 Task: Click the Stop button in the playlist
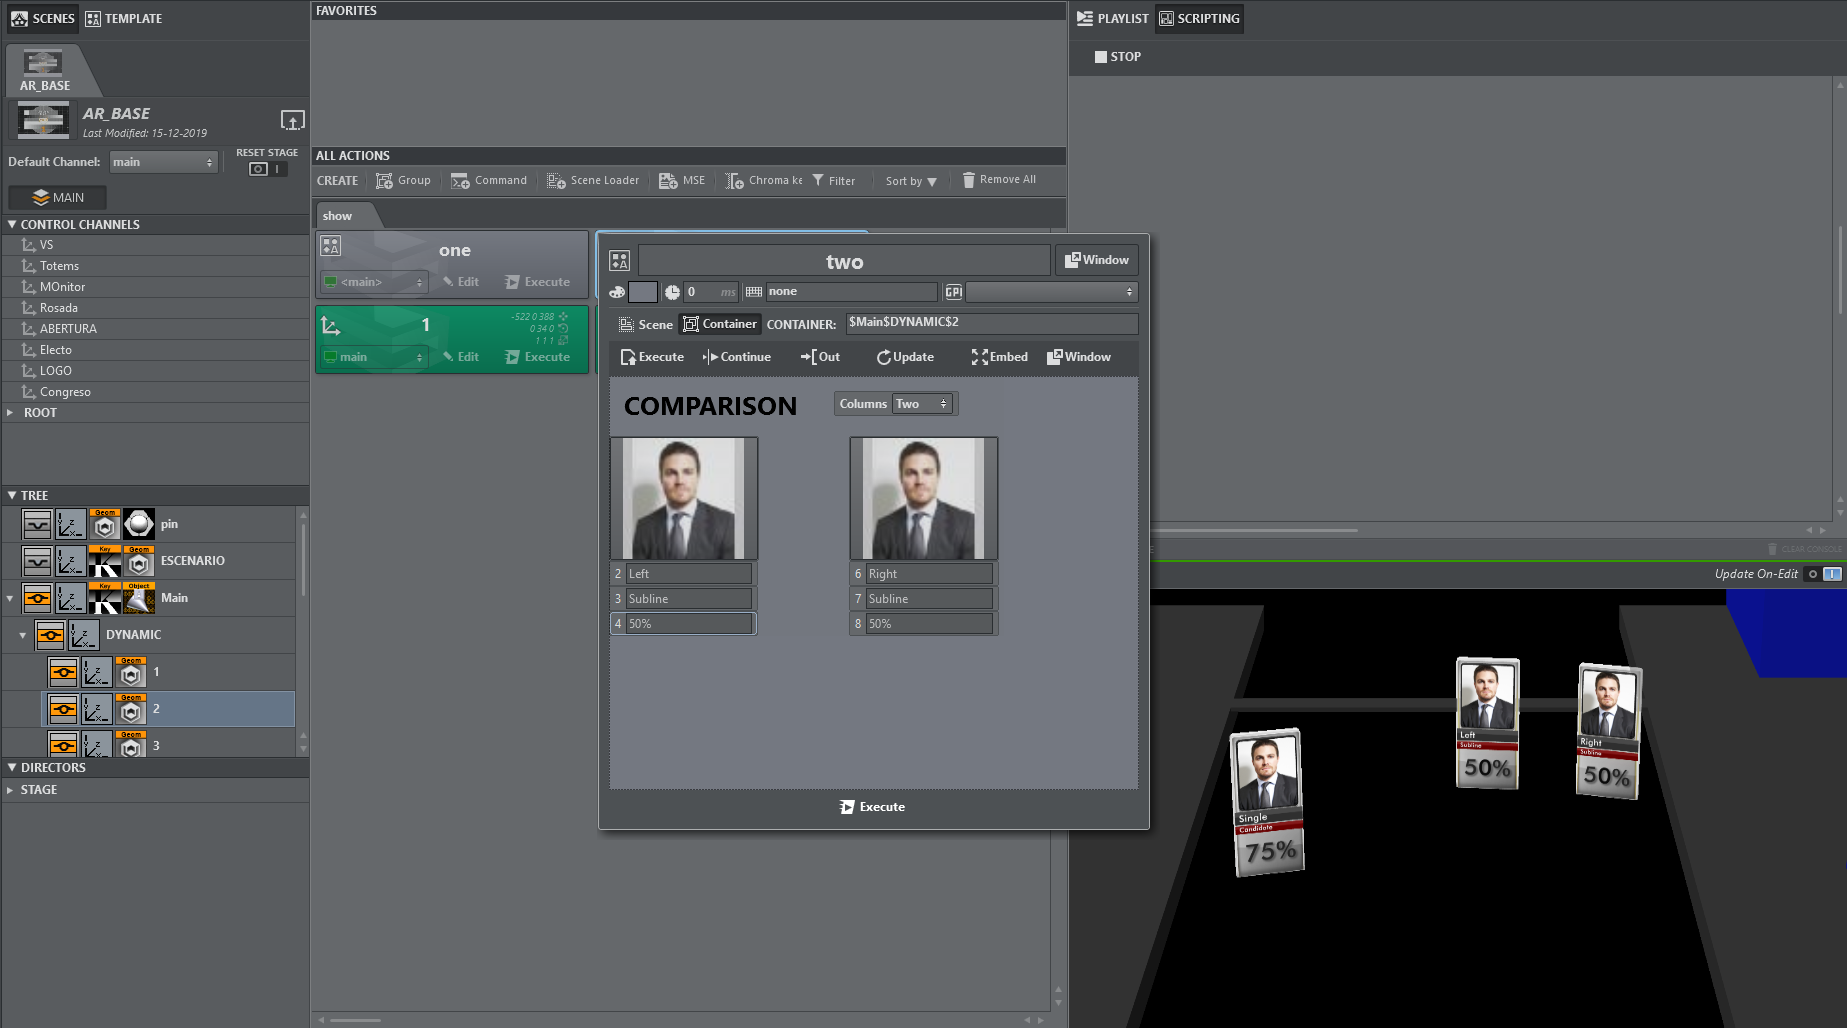pos(1117,57)
